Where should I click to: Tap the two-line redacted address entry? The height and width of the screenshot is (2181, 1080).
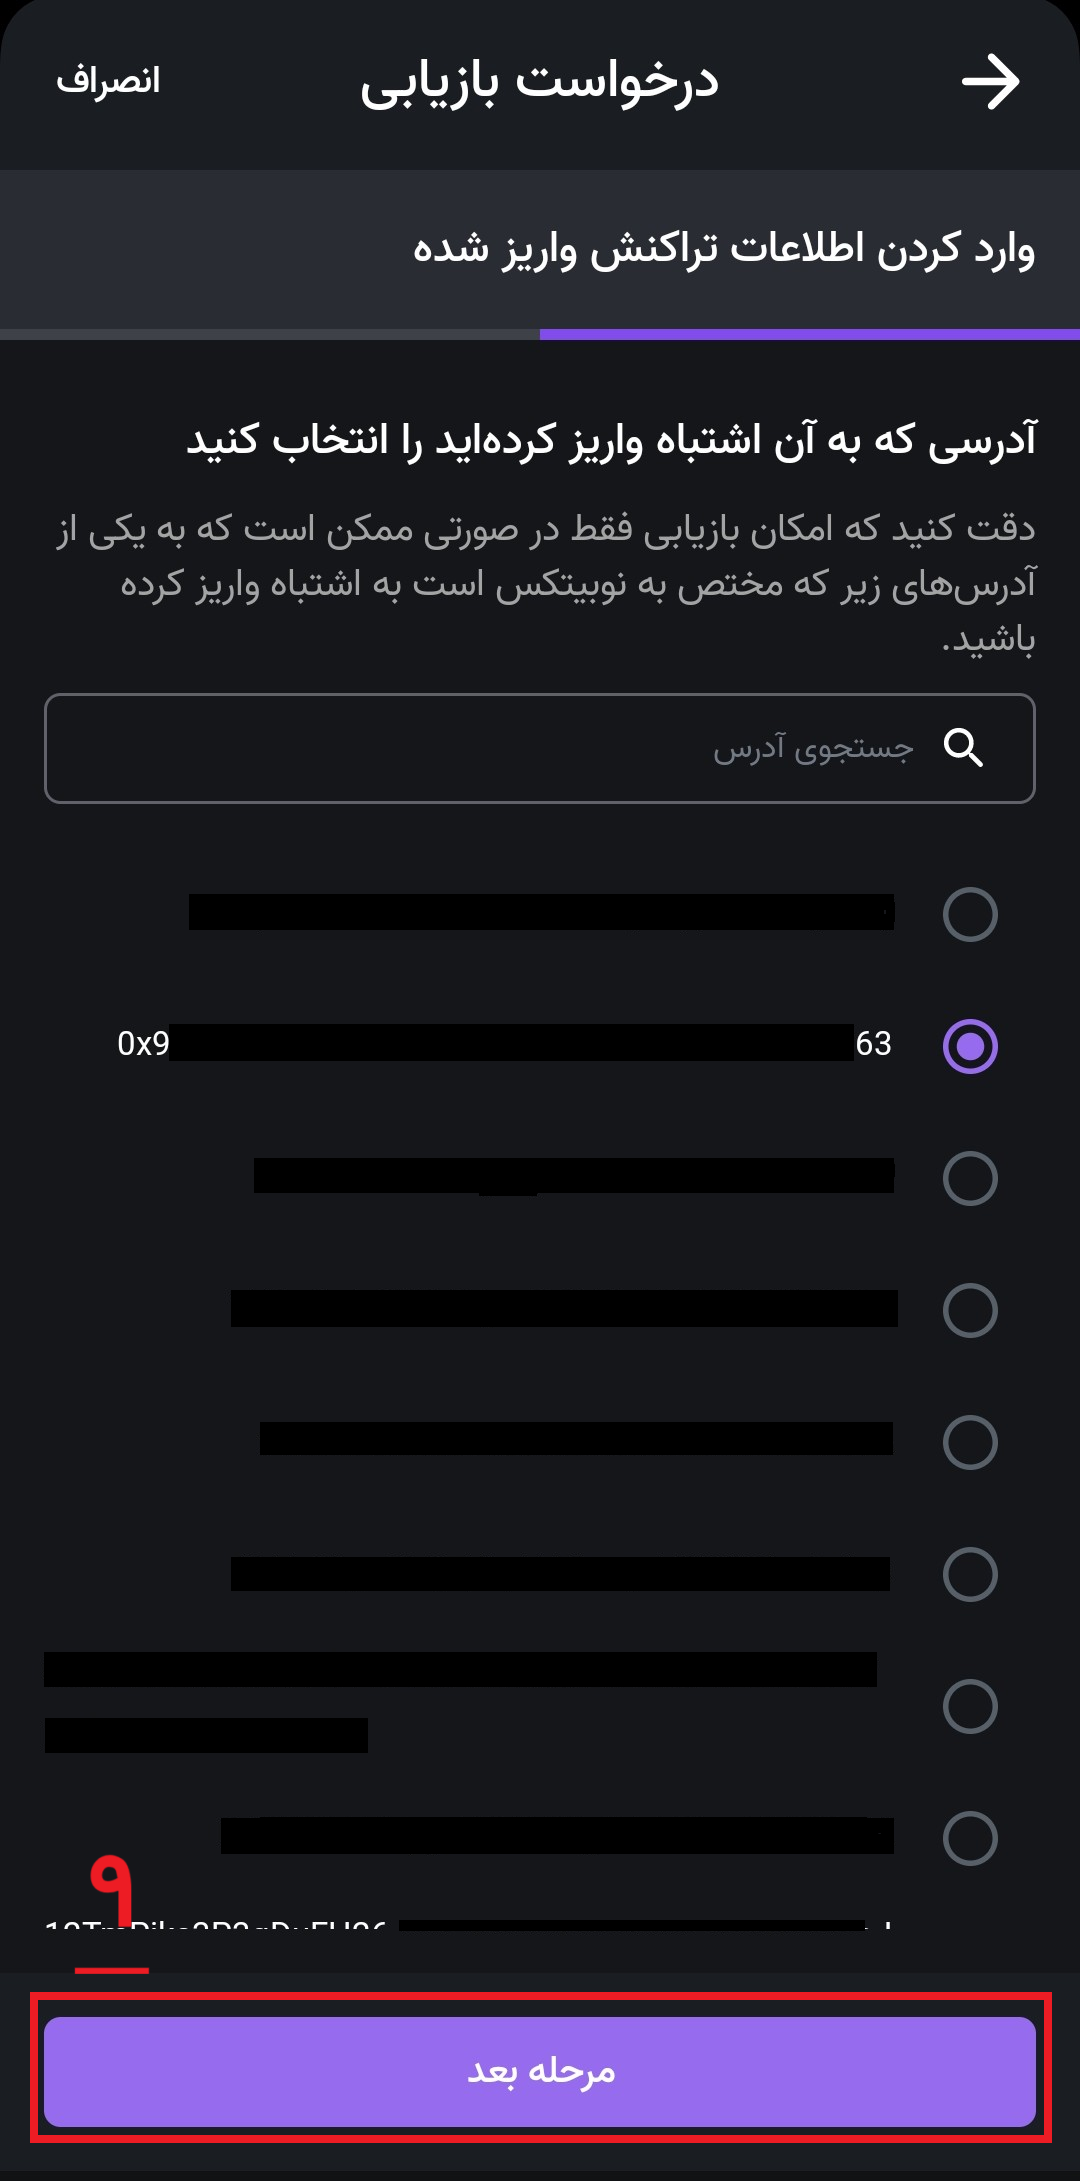(461, 1702)
